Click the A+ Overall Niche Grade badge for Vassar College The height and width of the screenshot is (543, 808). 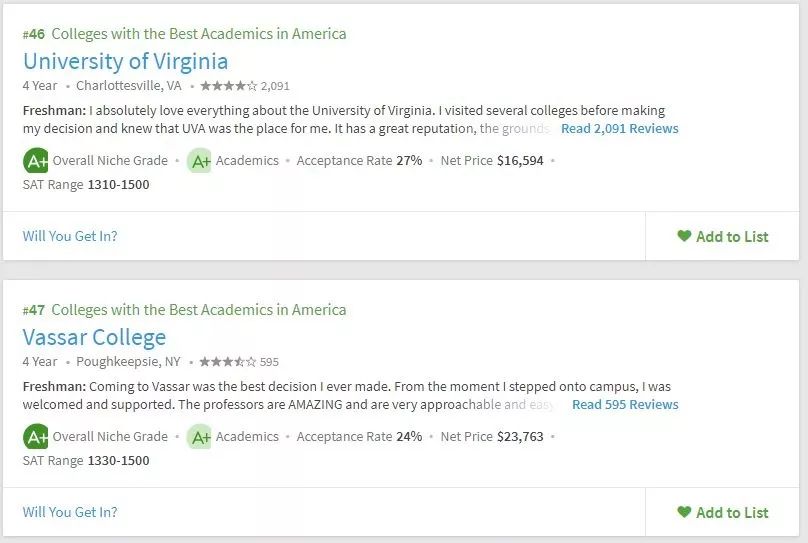(36, 436)
